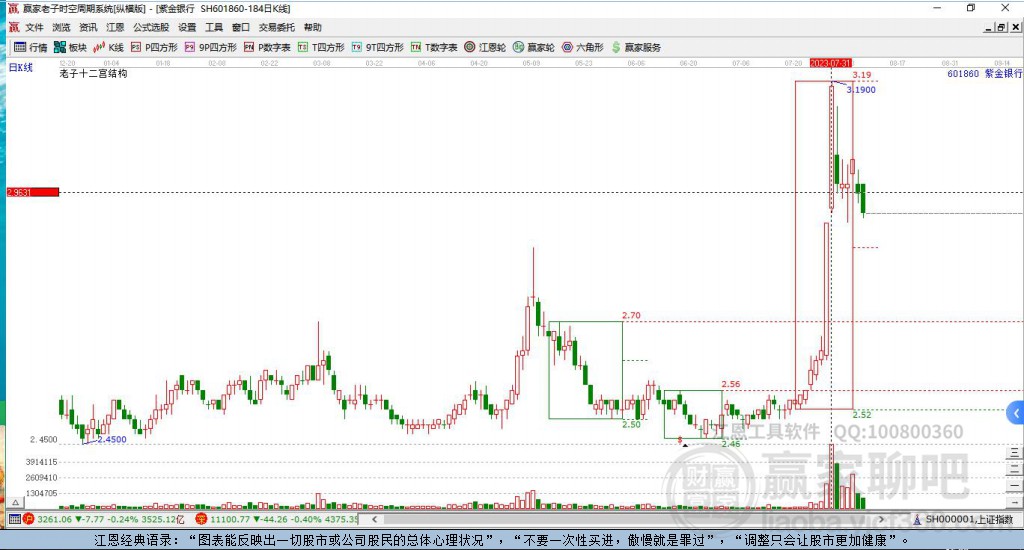Open the 公式选股 menu

151,27
